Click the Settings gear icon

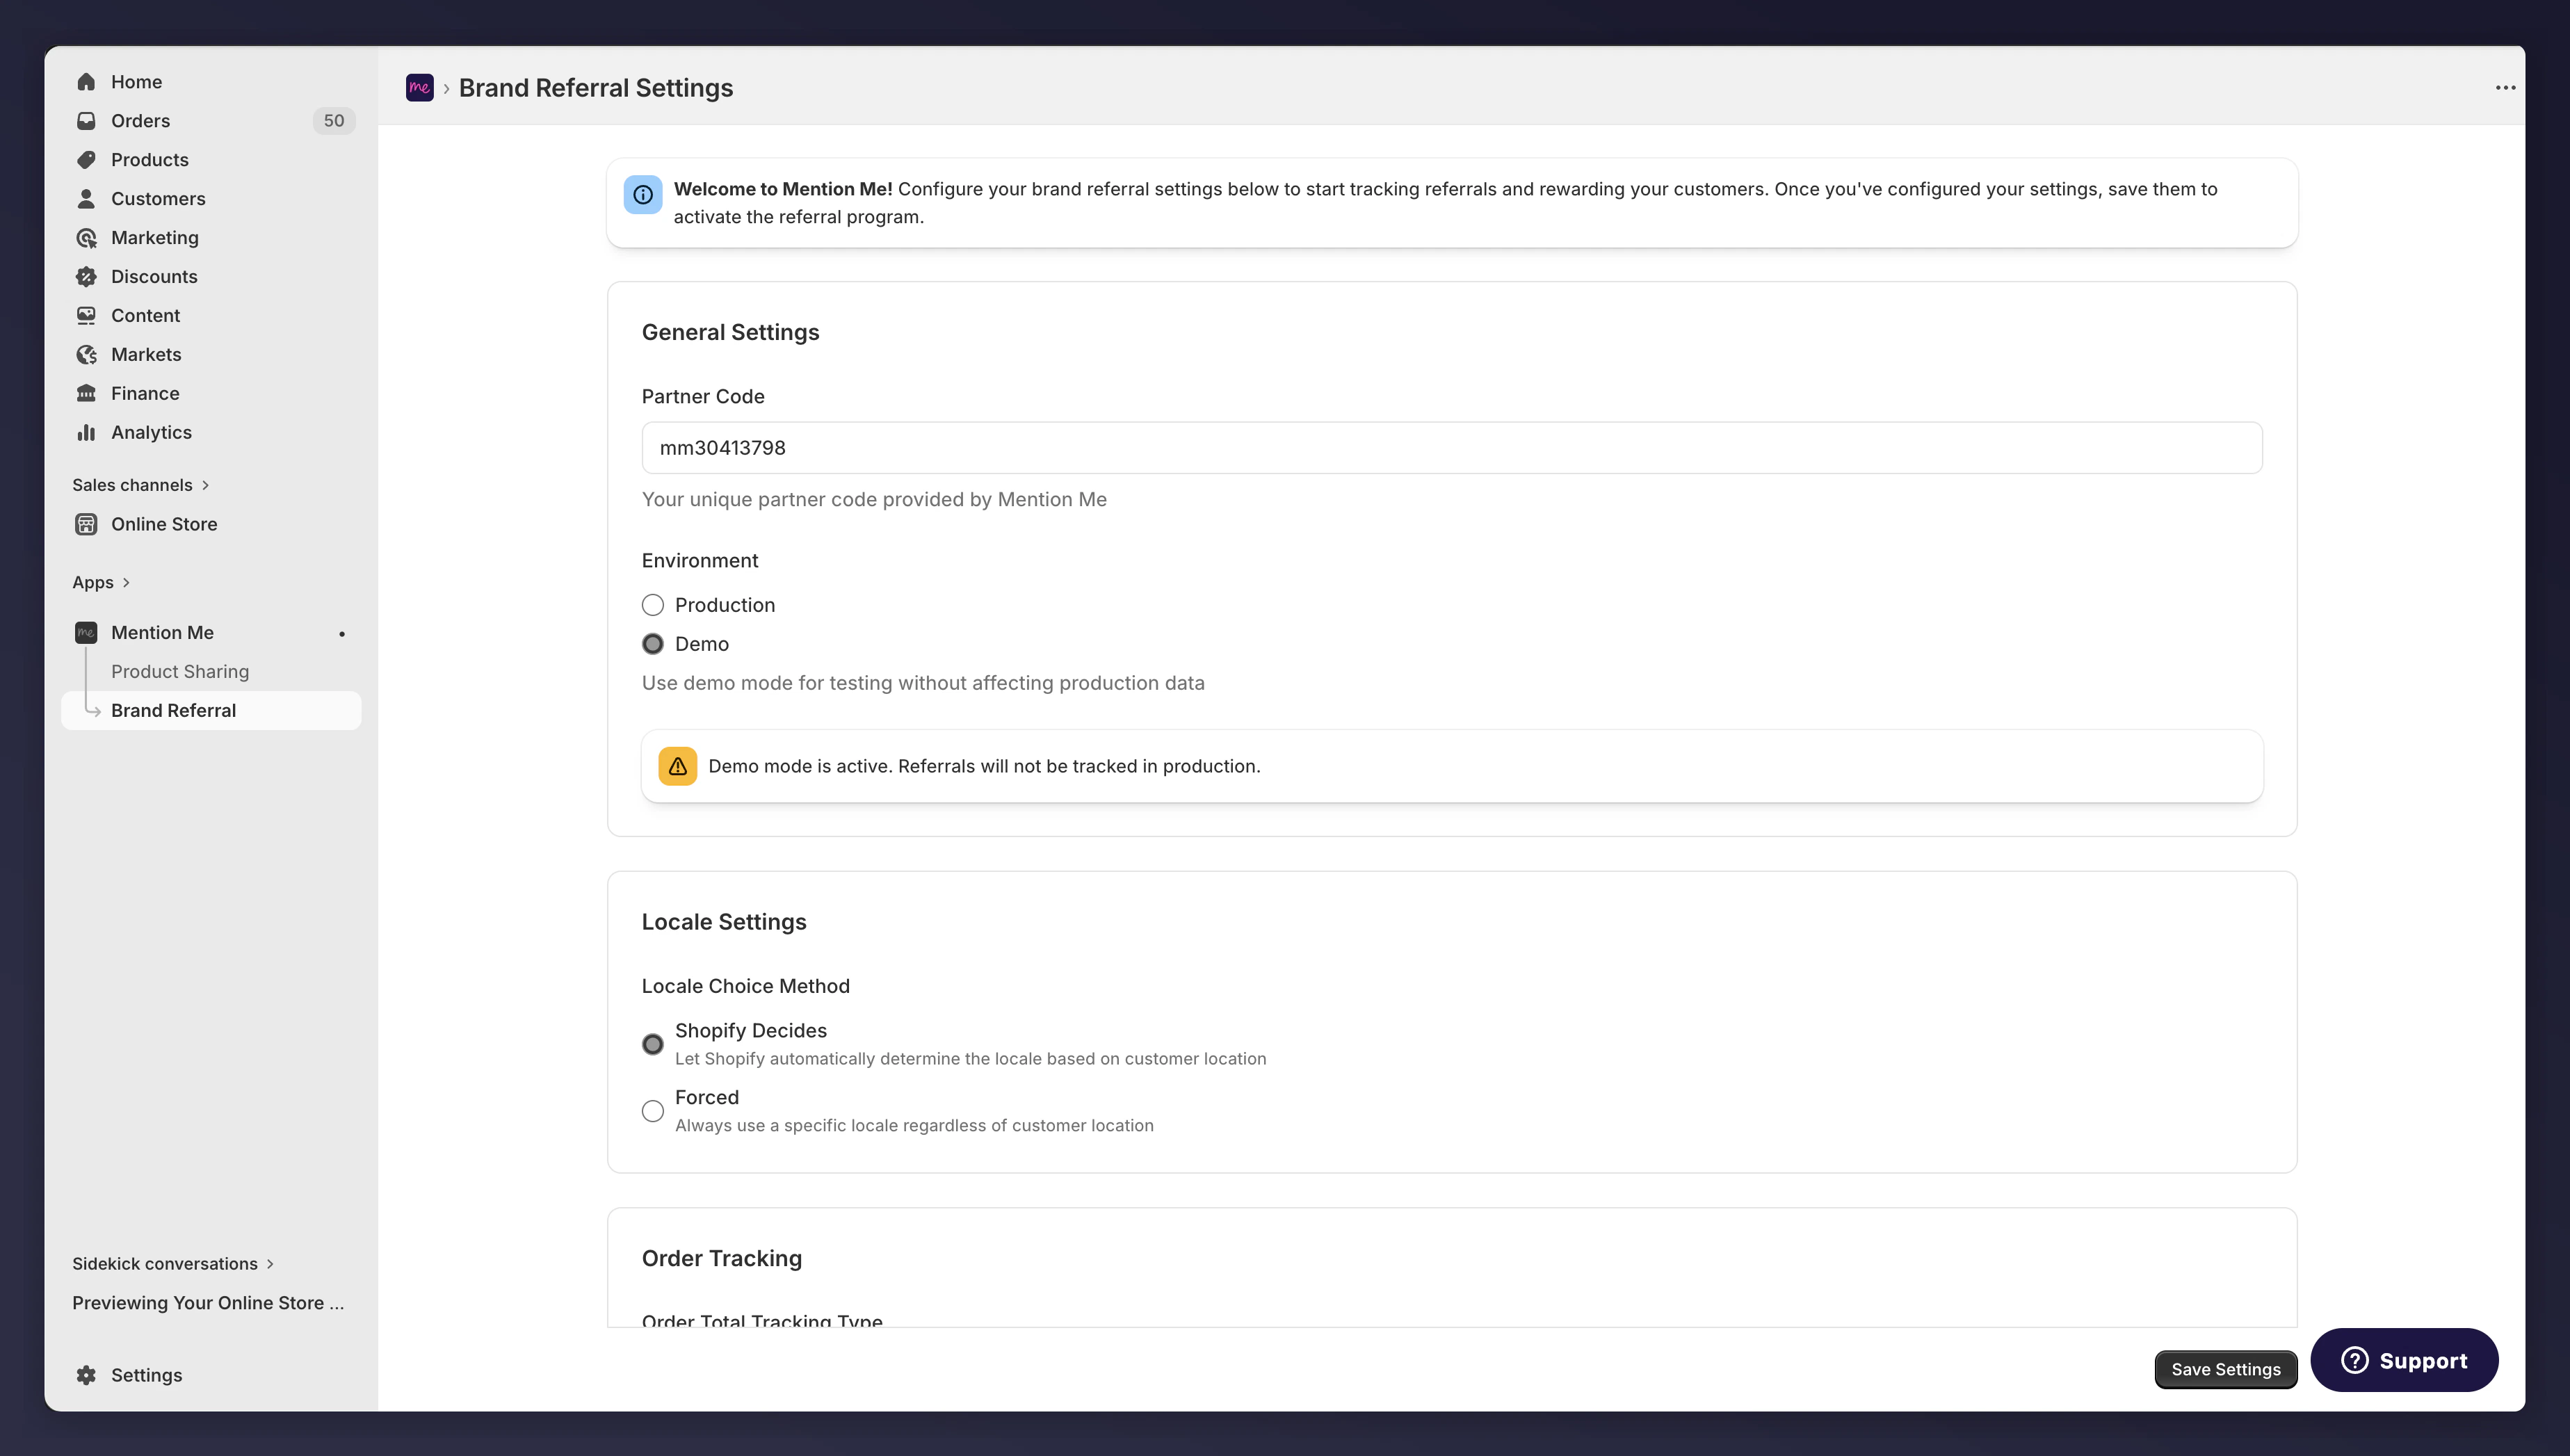[x=86, y=1375]
